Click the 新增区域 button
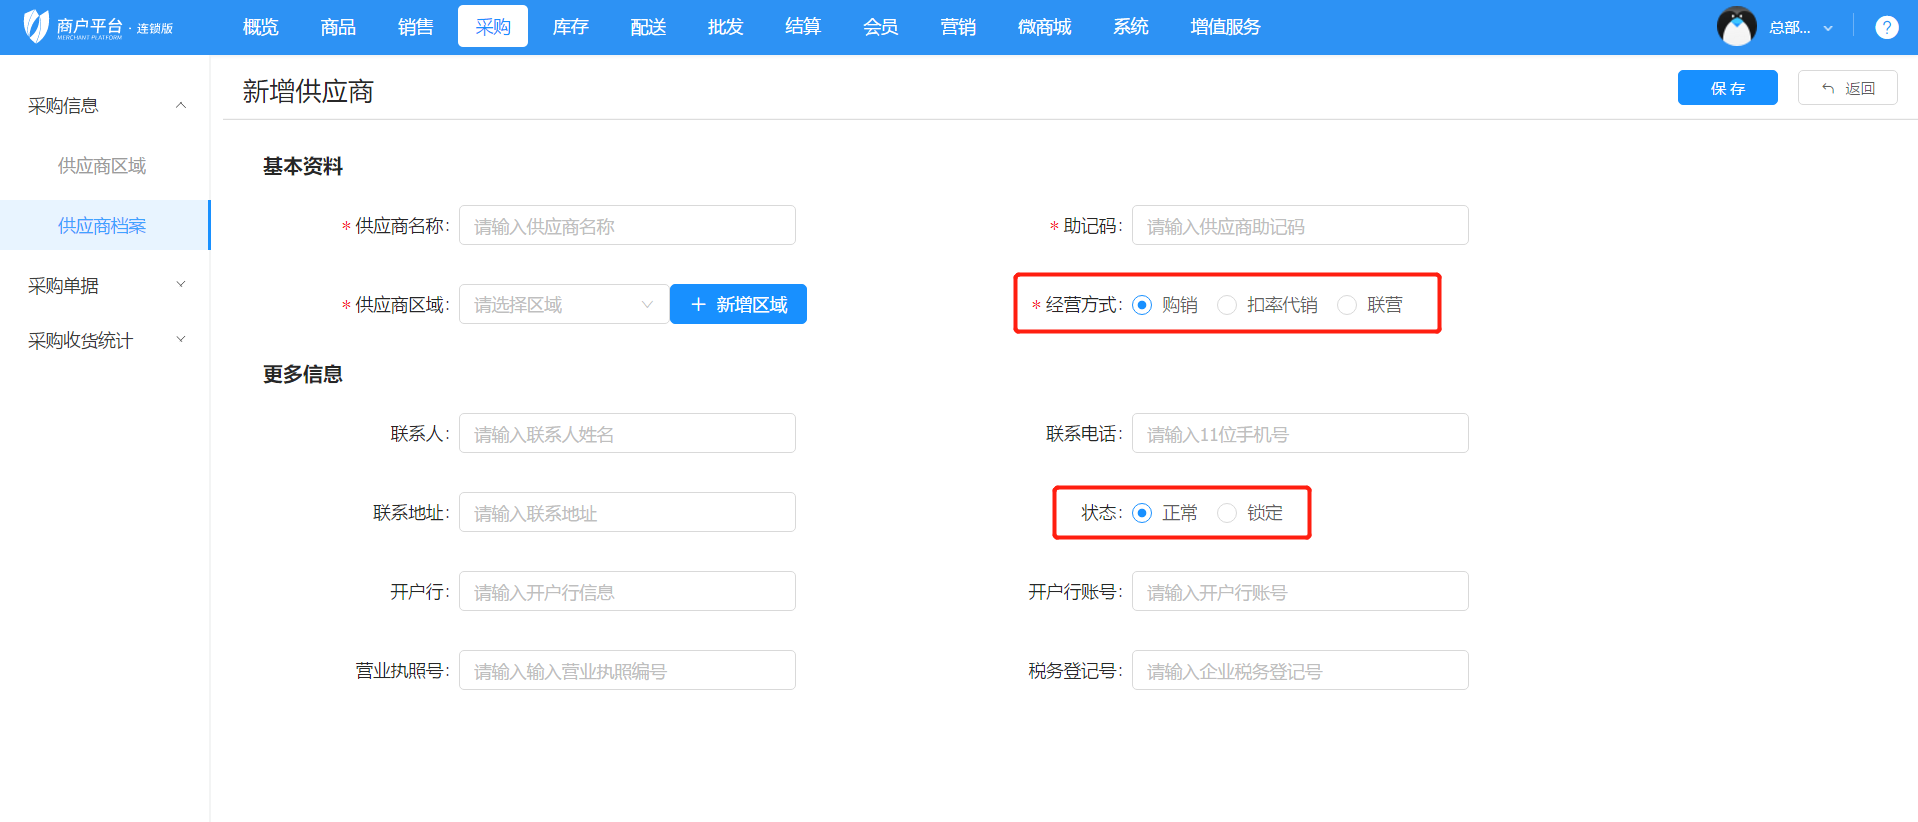The width and height of the screenshot is (1918, 822). [738, 305]
